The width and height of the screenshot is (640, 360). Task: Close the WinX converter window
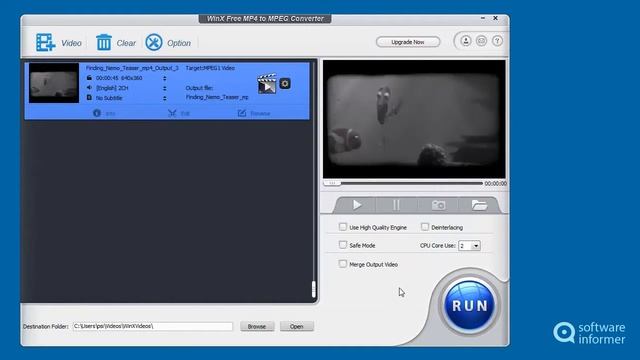[x=495, y=18]
